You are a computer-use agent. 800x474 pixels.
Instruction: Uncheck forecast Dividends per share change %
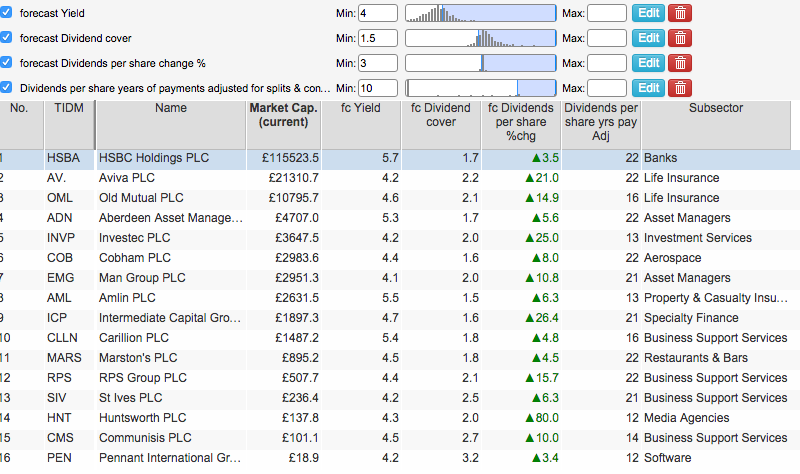point(6,62)
